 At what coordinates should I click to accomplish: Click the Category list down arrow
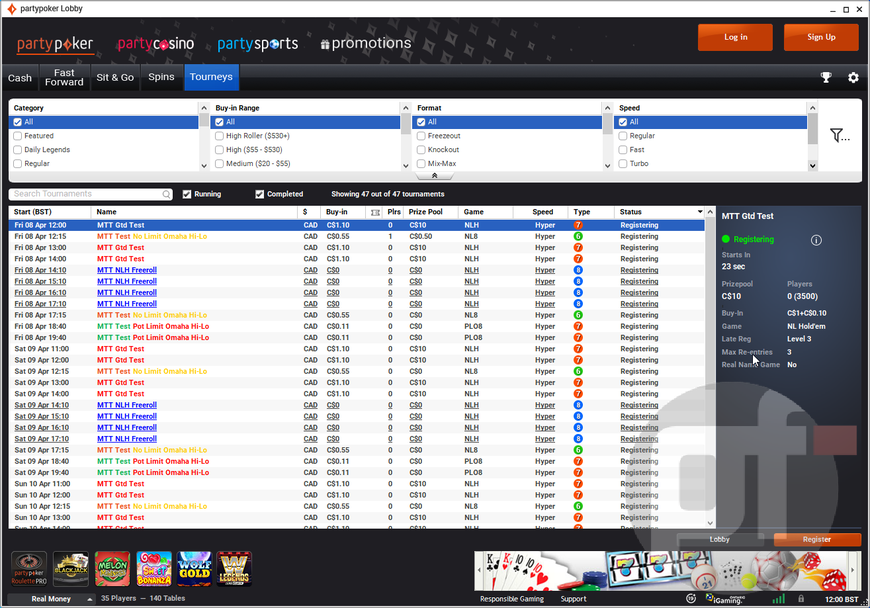point(204,165)
